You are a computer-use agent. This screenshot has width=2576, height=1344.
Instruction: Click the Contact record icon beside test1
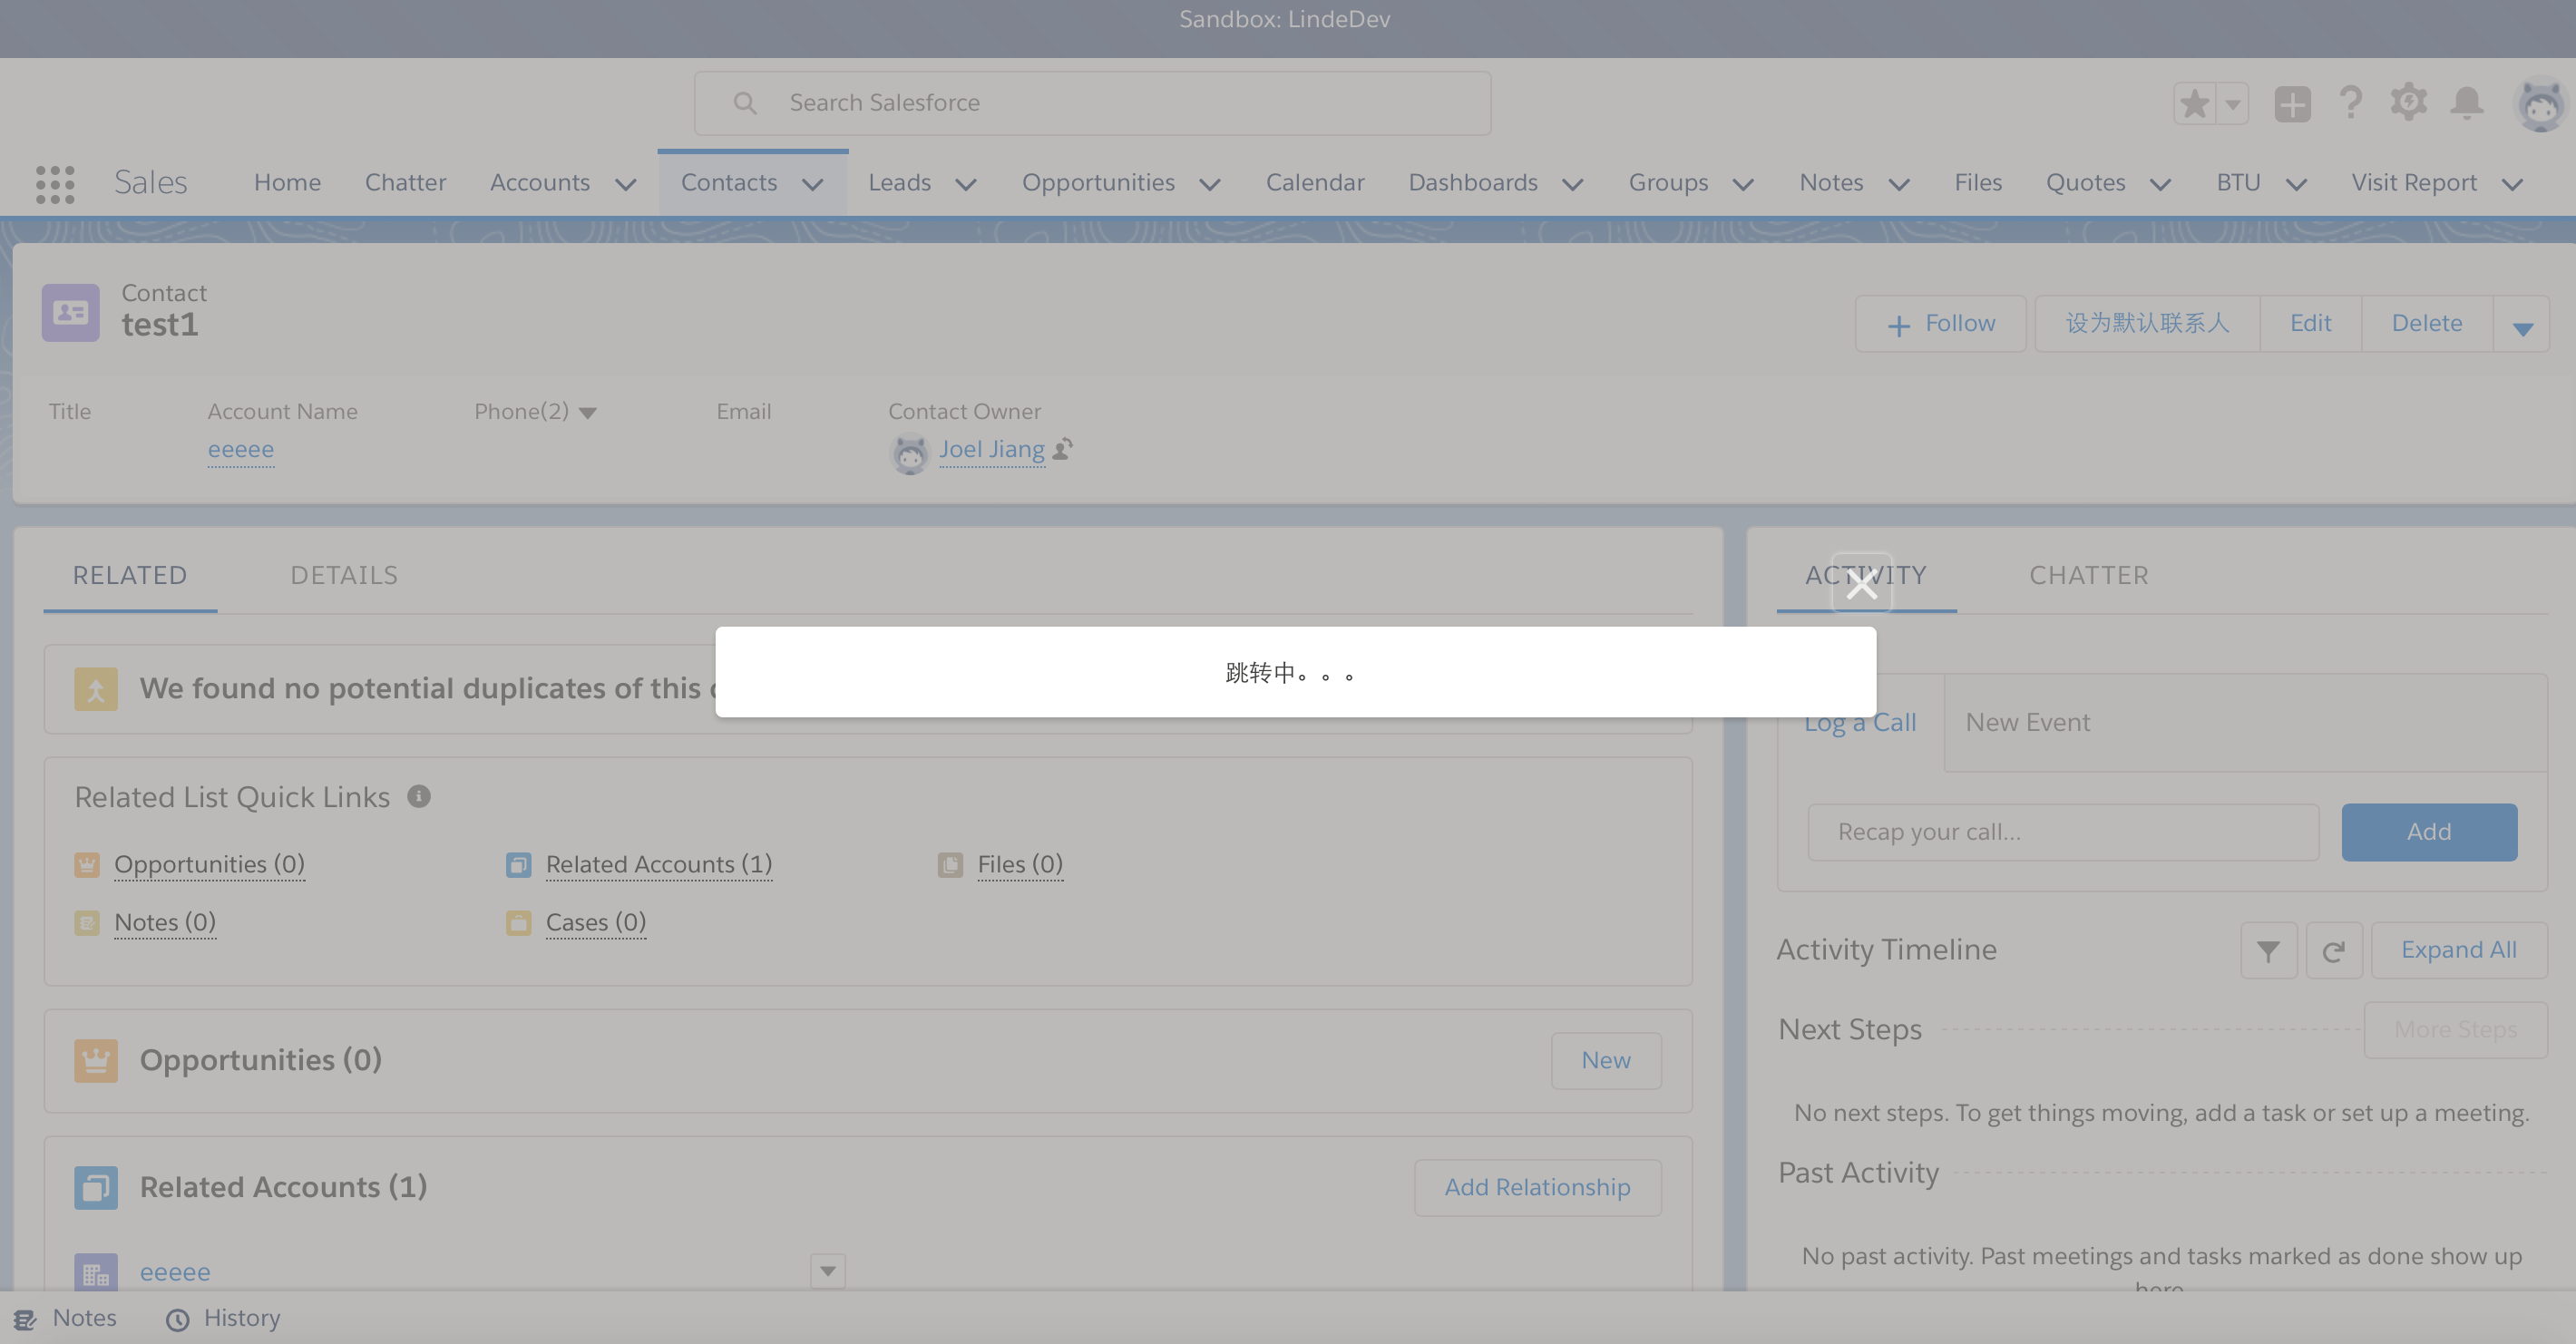click(x=70, y=312)
